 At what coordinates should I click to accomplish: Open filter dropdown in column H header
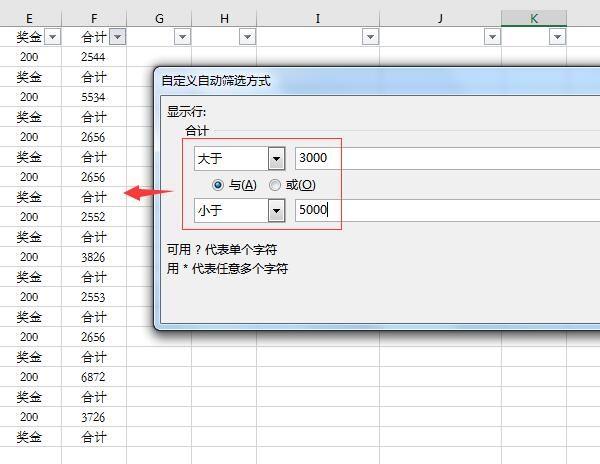tap(248, 37)
